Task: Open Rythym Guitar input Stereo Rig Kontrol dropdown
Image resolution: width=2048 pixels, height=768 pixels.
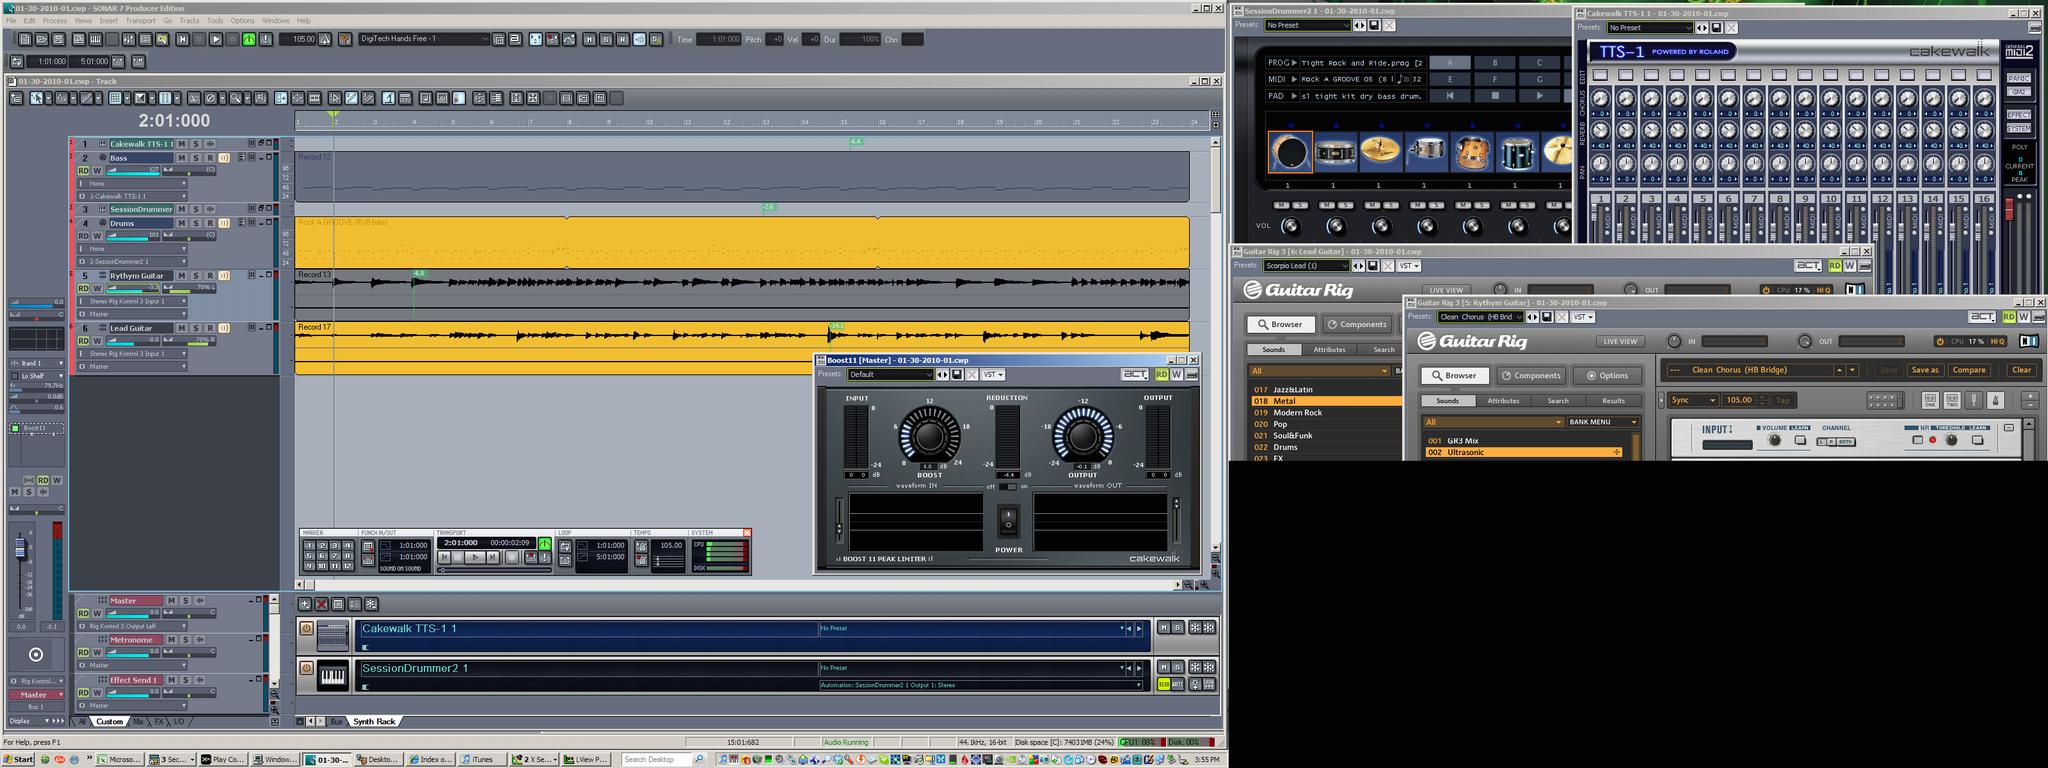Action: pos(132,301)
